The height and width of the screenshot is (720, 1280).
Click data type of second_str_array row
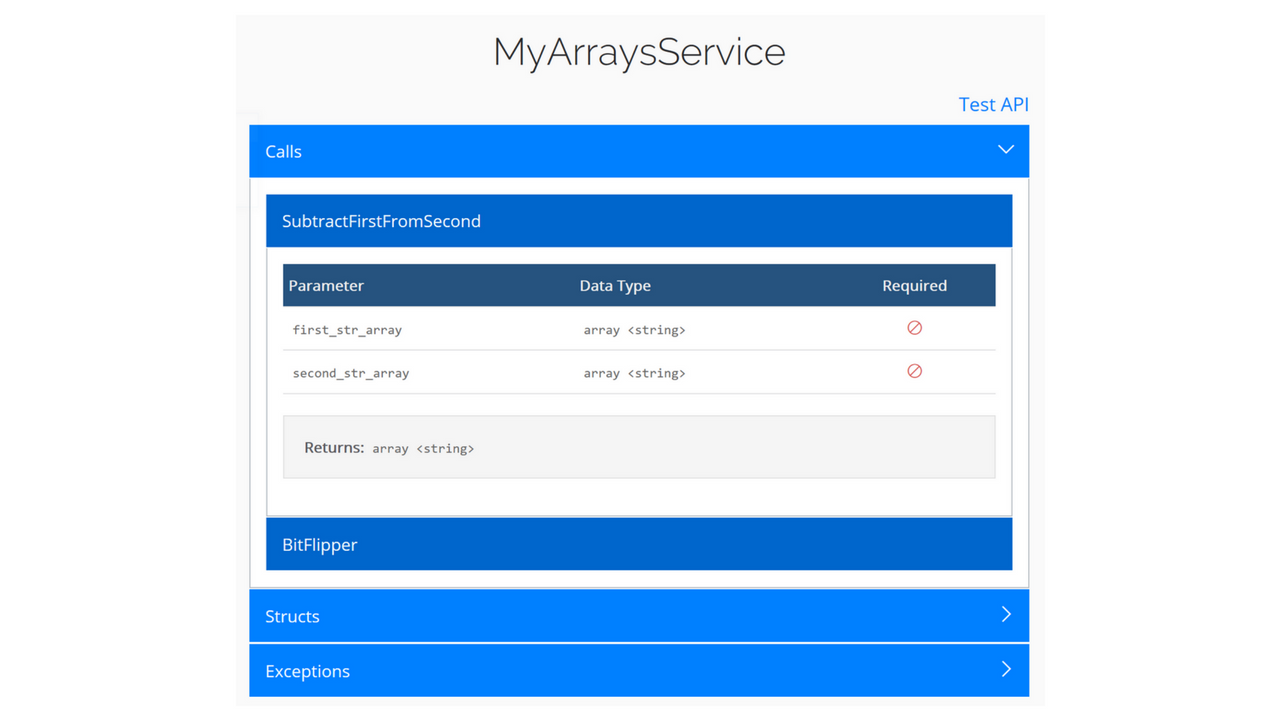point(634,373)
